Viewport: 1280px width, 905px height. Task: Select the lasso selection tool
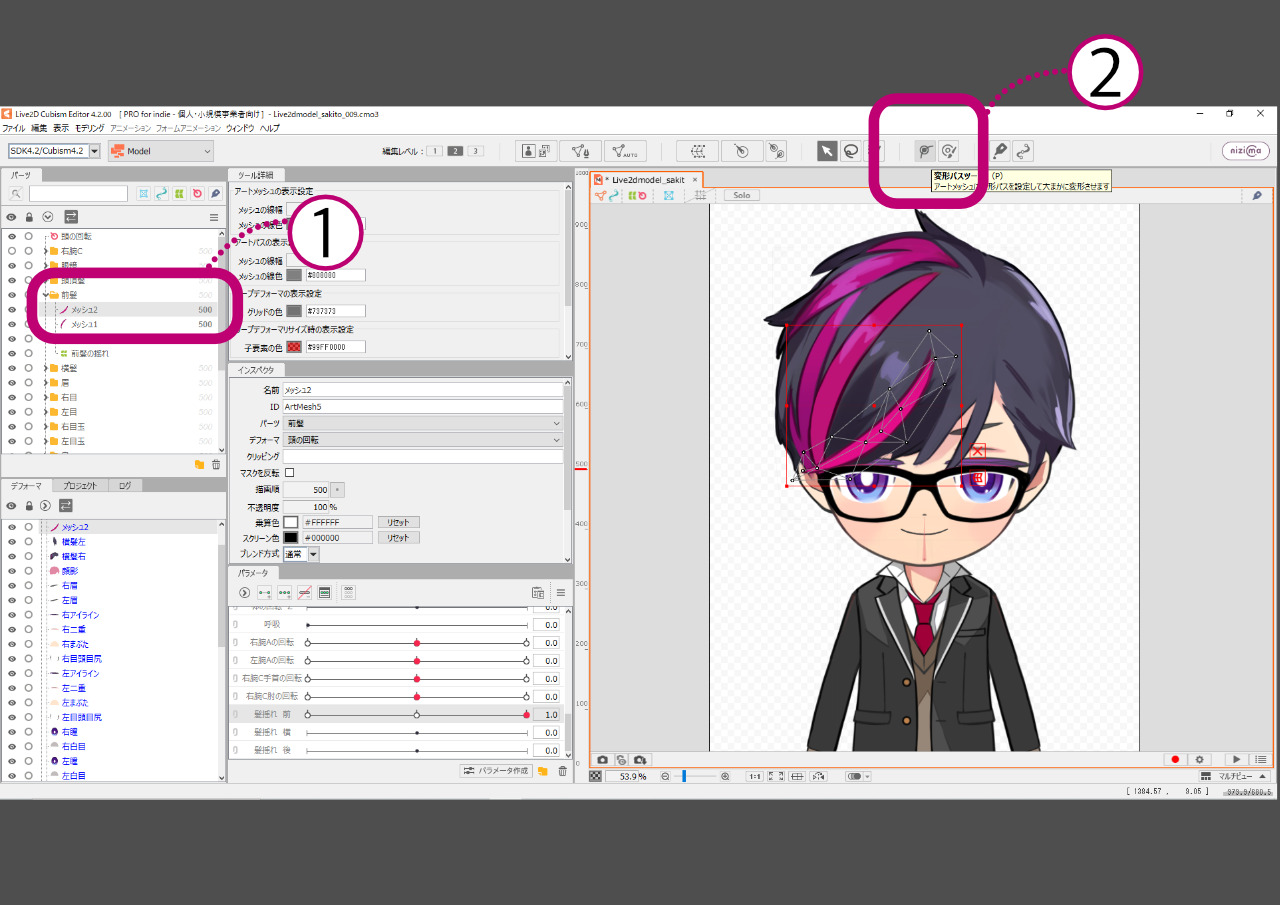[x=850, y=151]
